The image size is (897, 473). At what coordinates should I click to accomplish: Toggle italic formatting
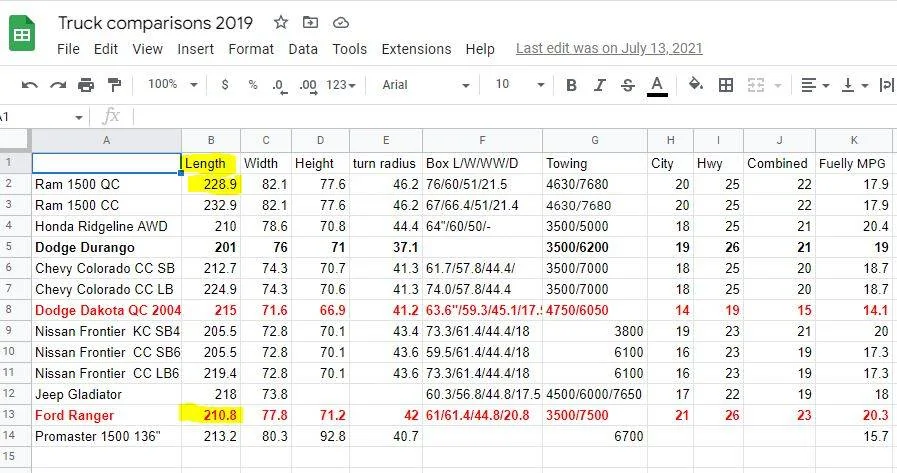(x=599, y=85)
